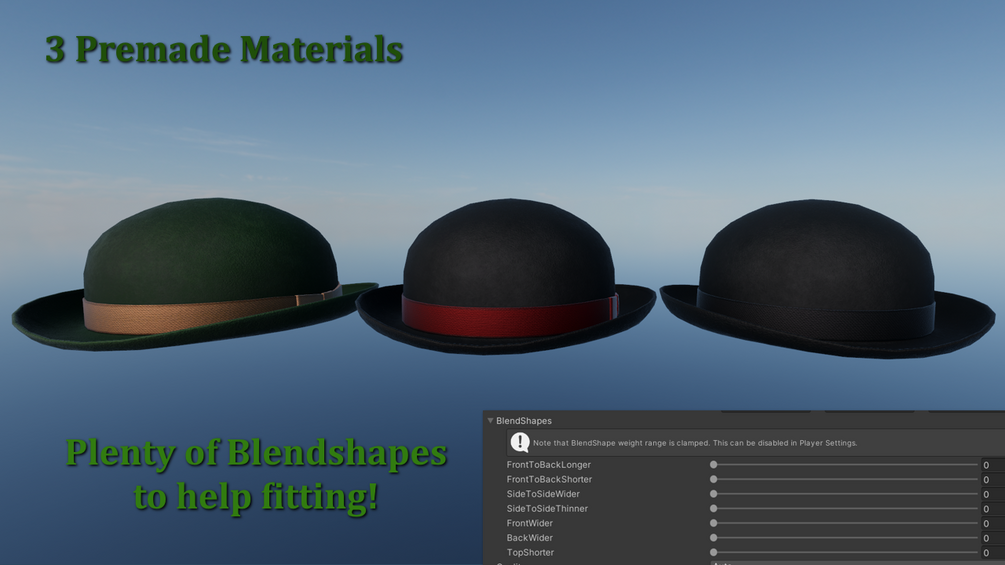Click the FrontWider value field

tap(993, 523)
